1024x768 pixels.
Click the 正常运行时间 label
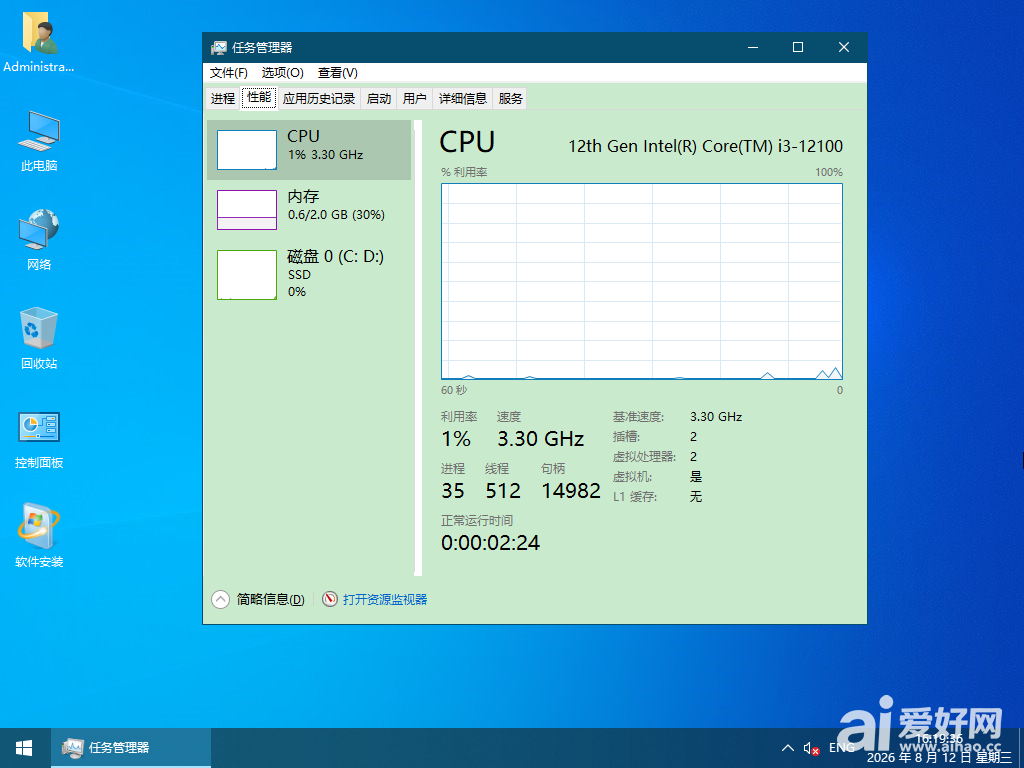click(477, 520)
